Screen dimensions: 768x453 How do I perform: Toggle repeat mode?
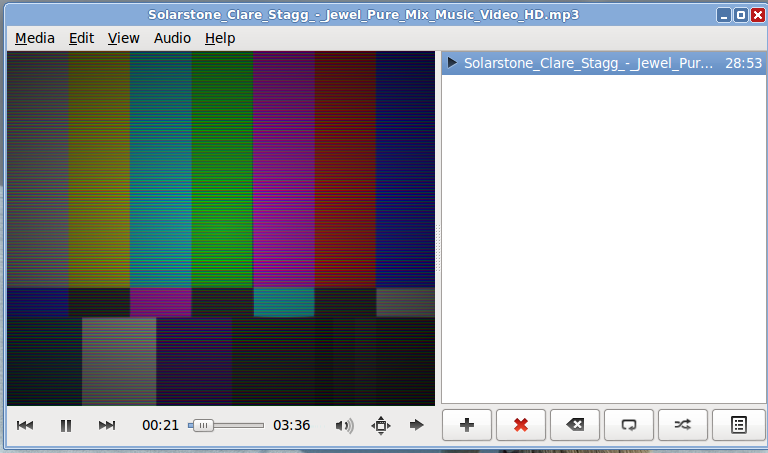click(629, 425)
